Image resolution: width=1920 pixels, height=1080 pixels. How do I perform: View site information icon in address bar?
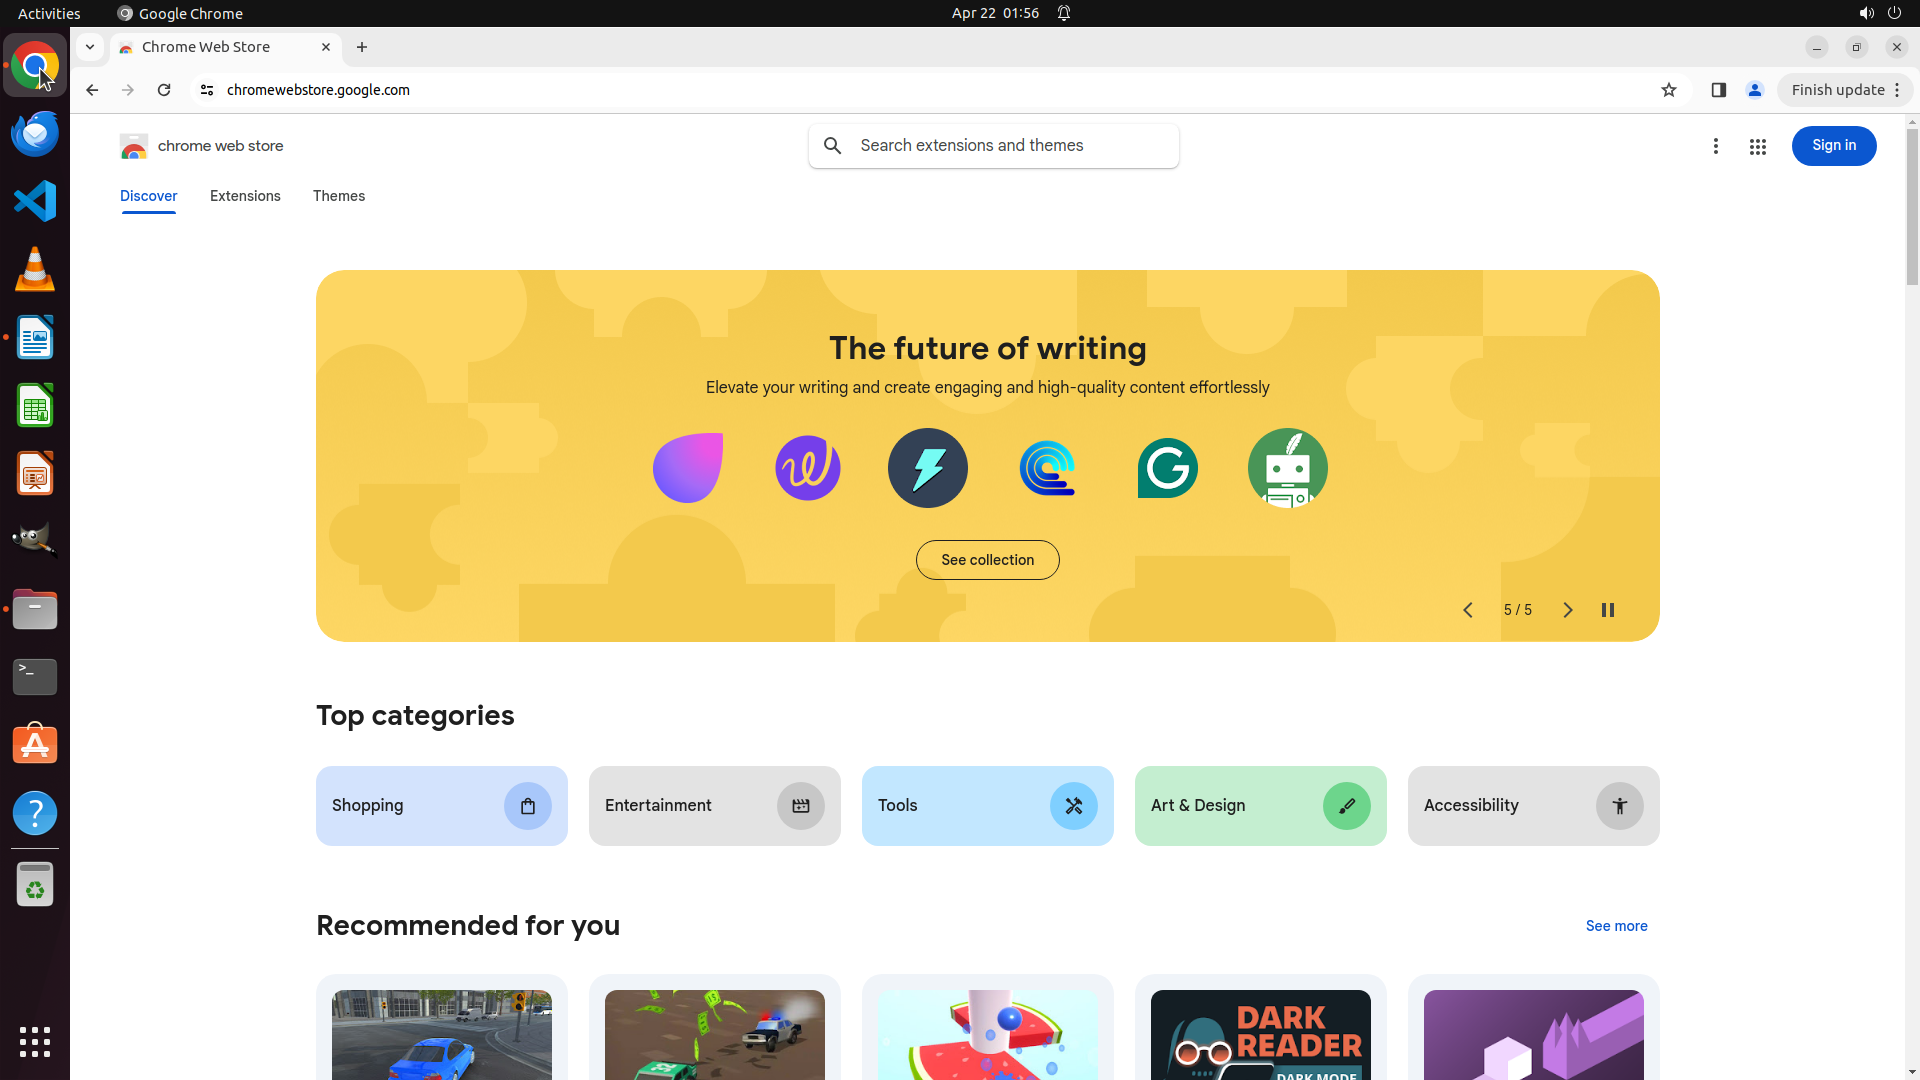207,90
